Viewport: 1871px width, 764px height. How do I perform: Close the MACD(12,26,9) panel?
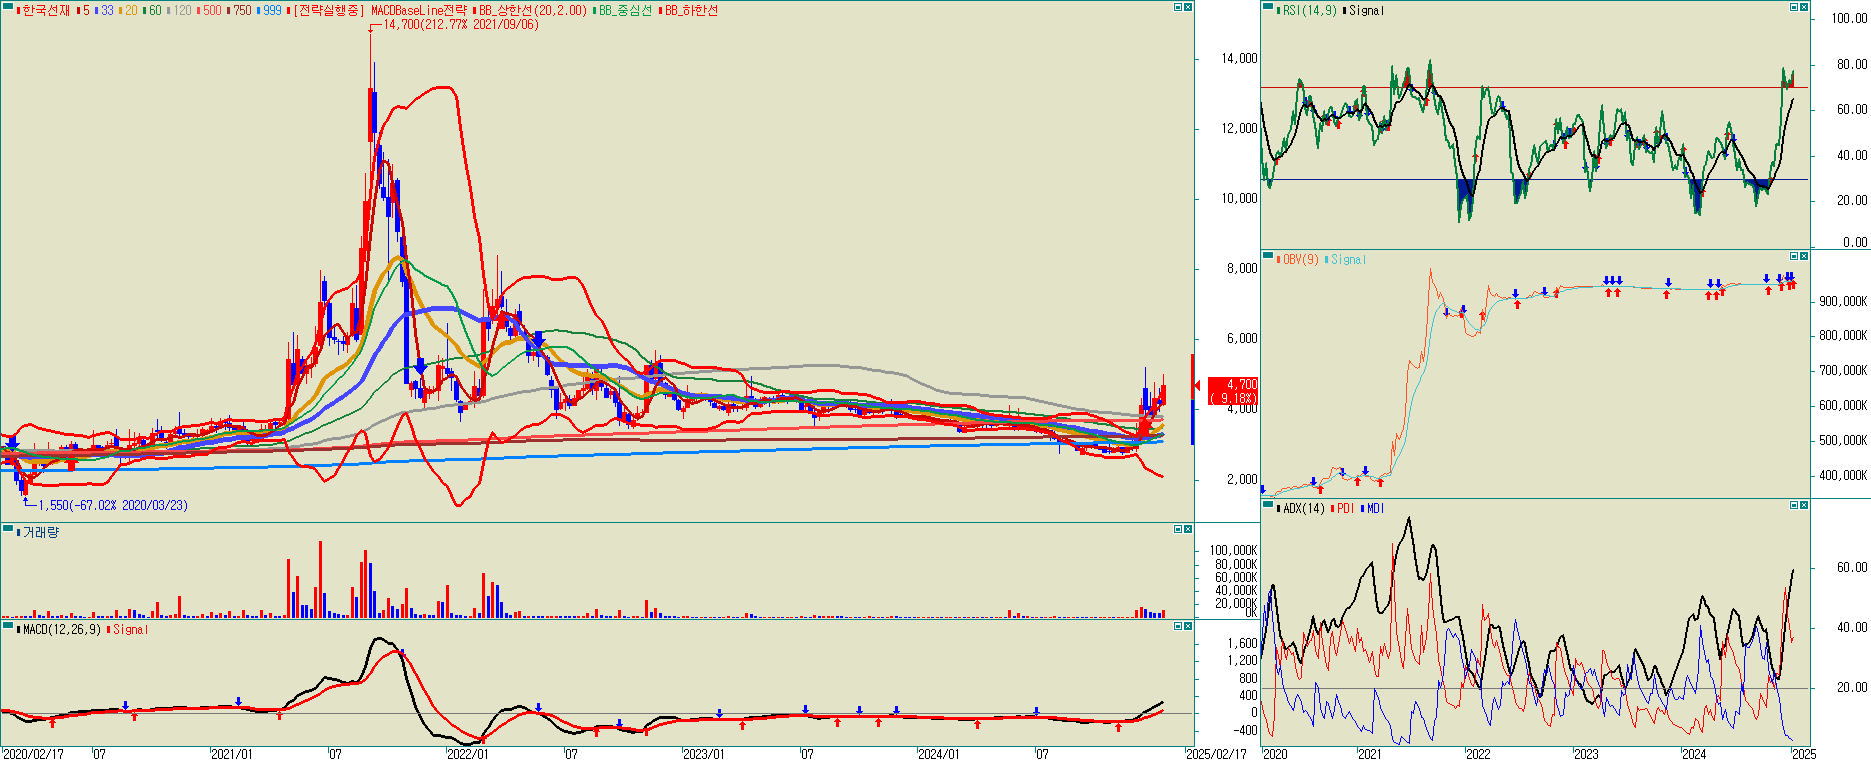pos(1188,626)
